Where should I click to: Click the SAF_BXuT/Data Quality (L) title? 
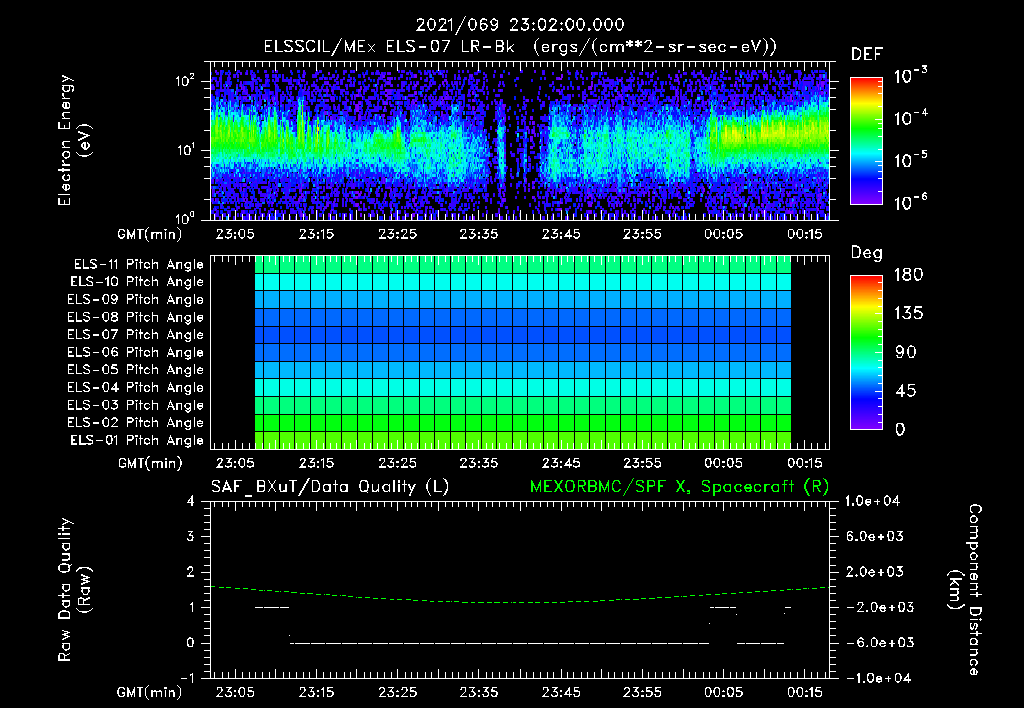[330, 487]
